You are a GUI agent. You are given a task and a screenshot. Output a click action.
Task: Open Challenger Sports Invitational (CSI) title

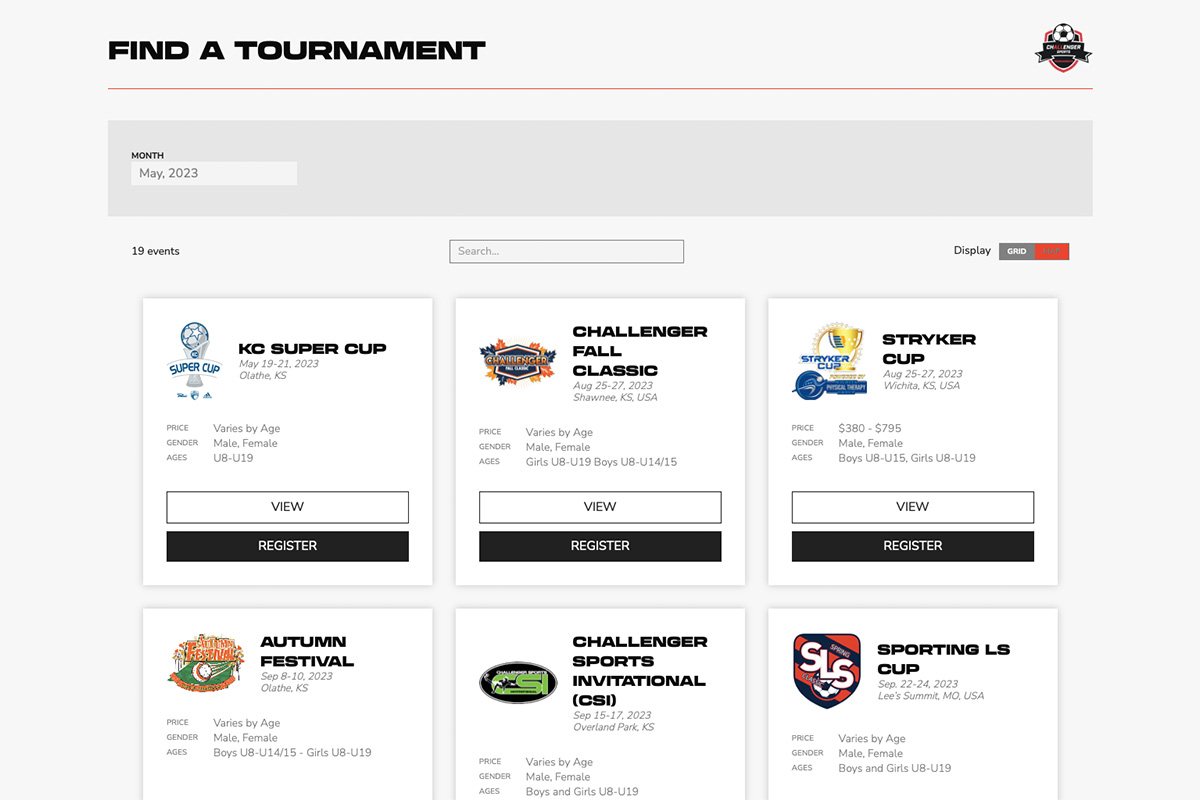[640, 671]
